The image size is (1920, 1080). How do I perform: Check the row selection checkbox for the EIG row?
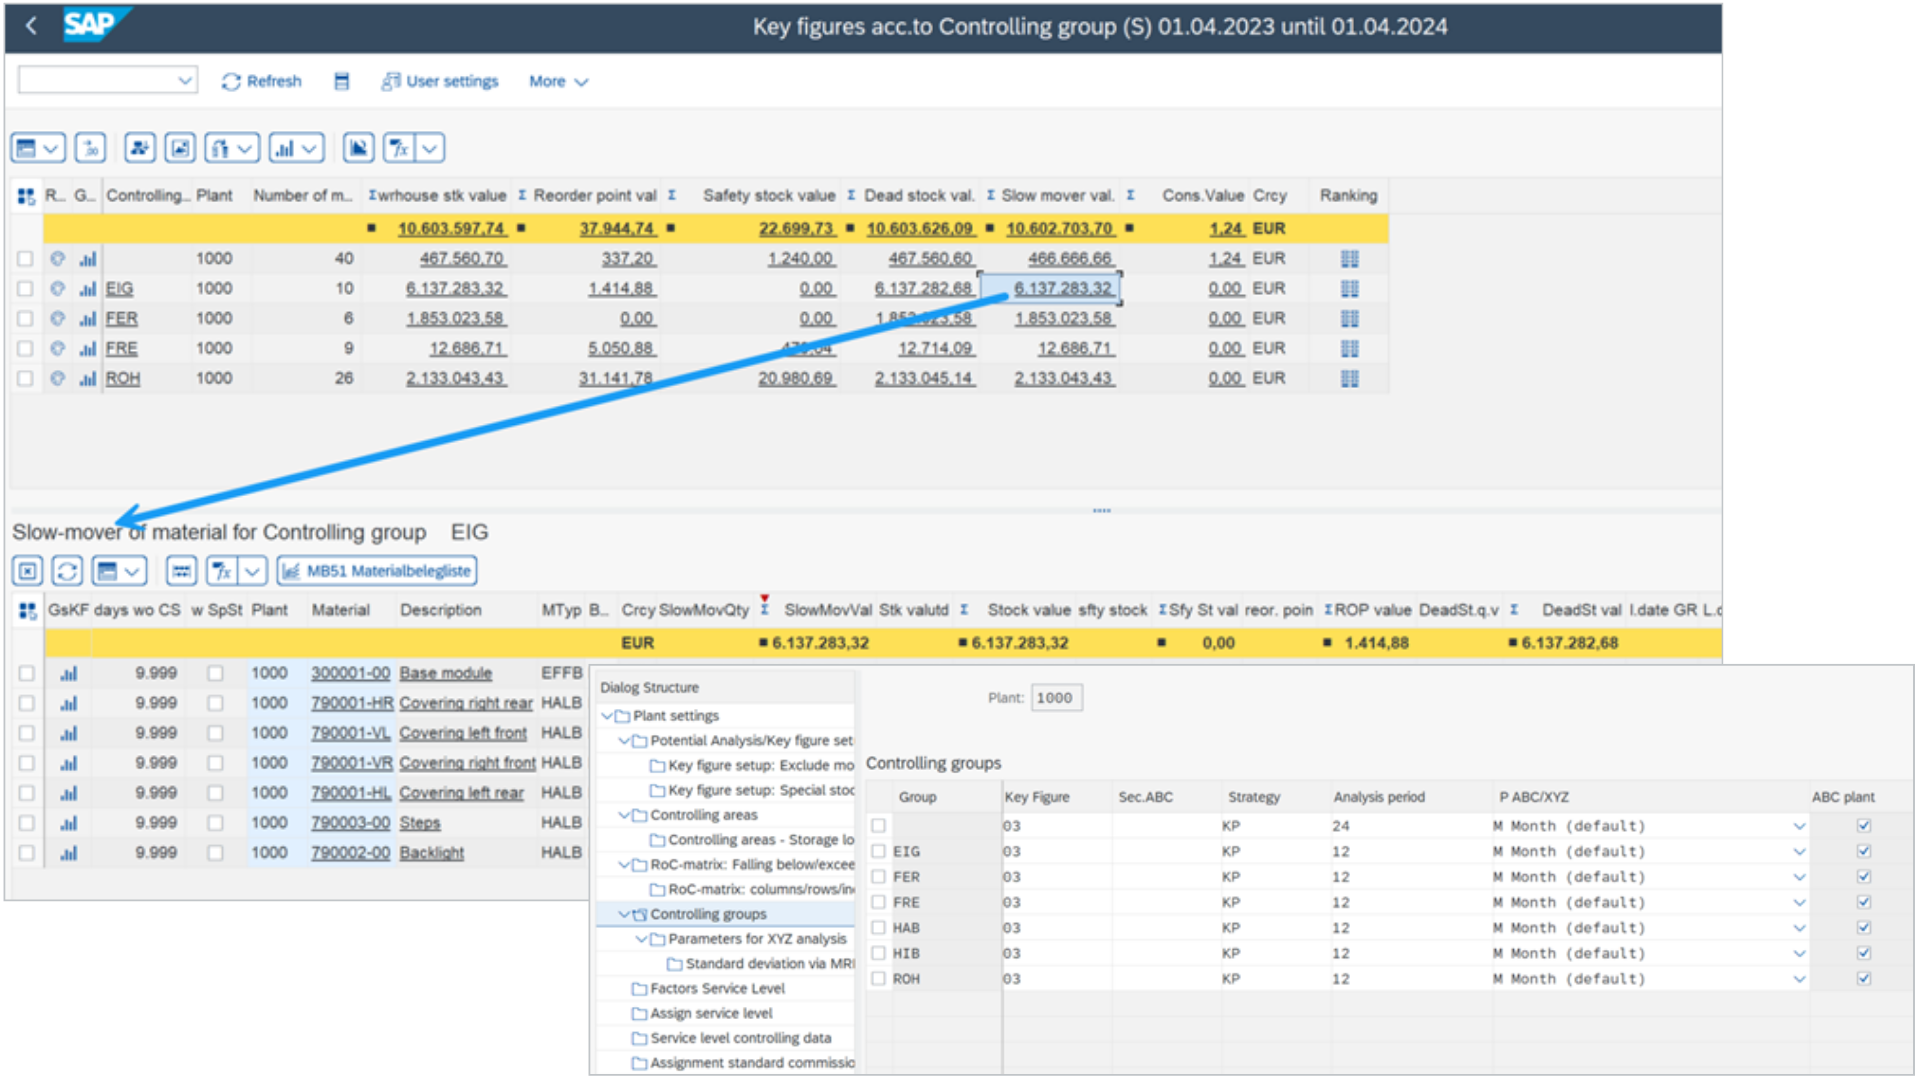[26, 288]
